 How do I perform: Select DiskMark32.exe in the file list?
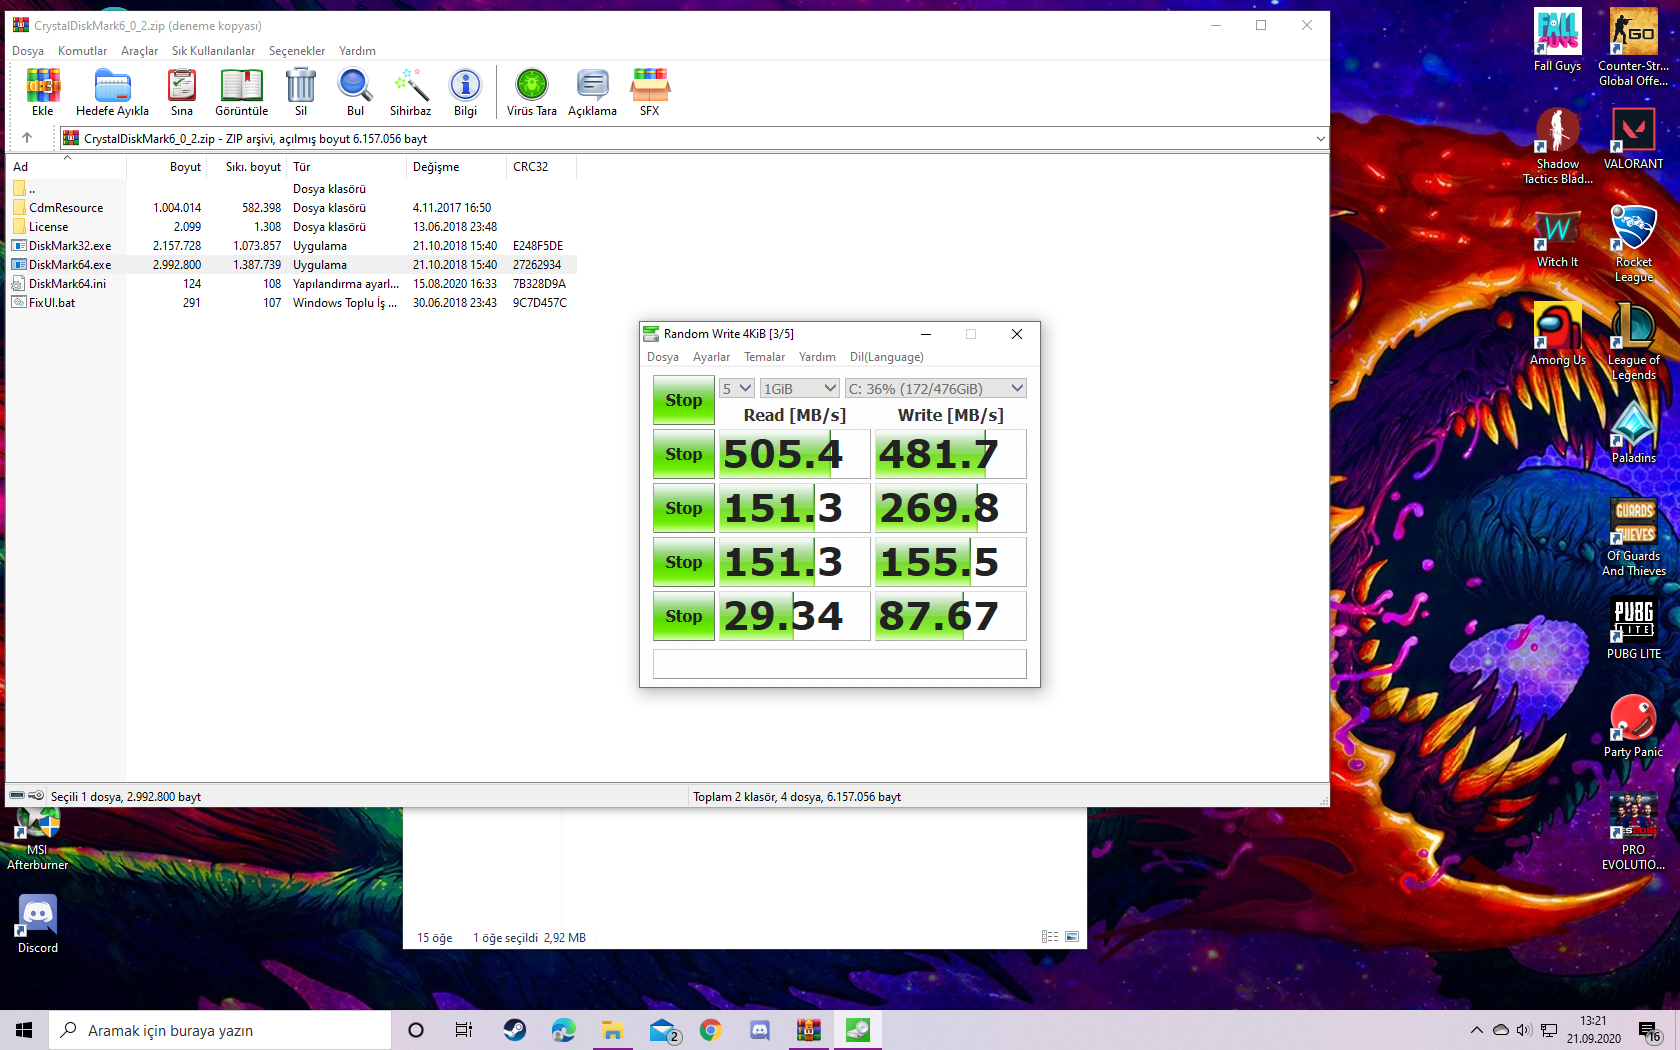coord(70,246)
